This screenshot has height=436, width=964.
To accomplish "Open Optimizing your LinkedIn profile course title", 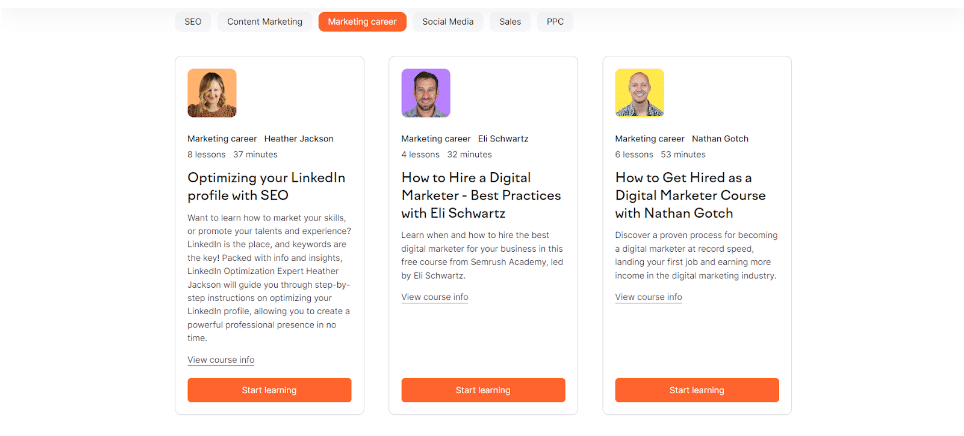I will 266,186.
